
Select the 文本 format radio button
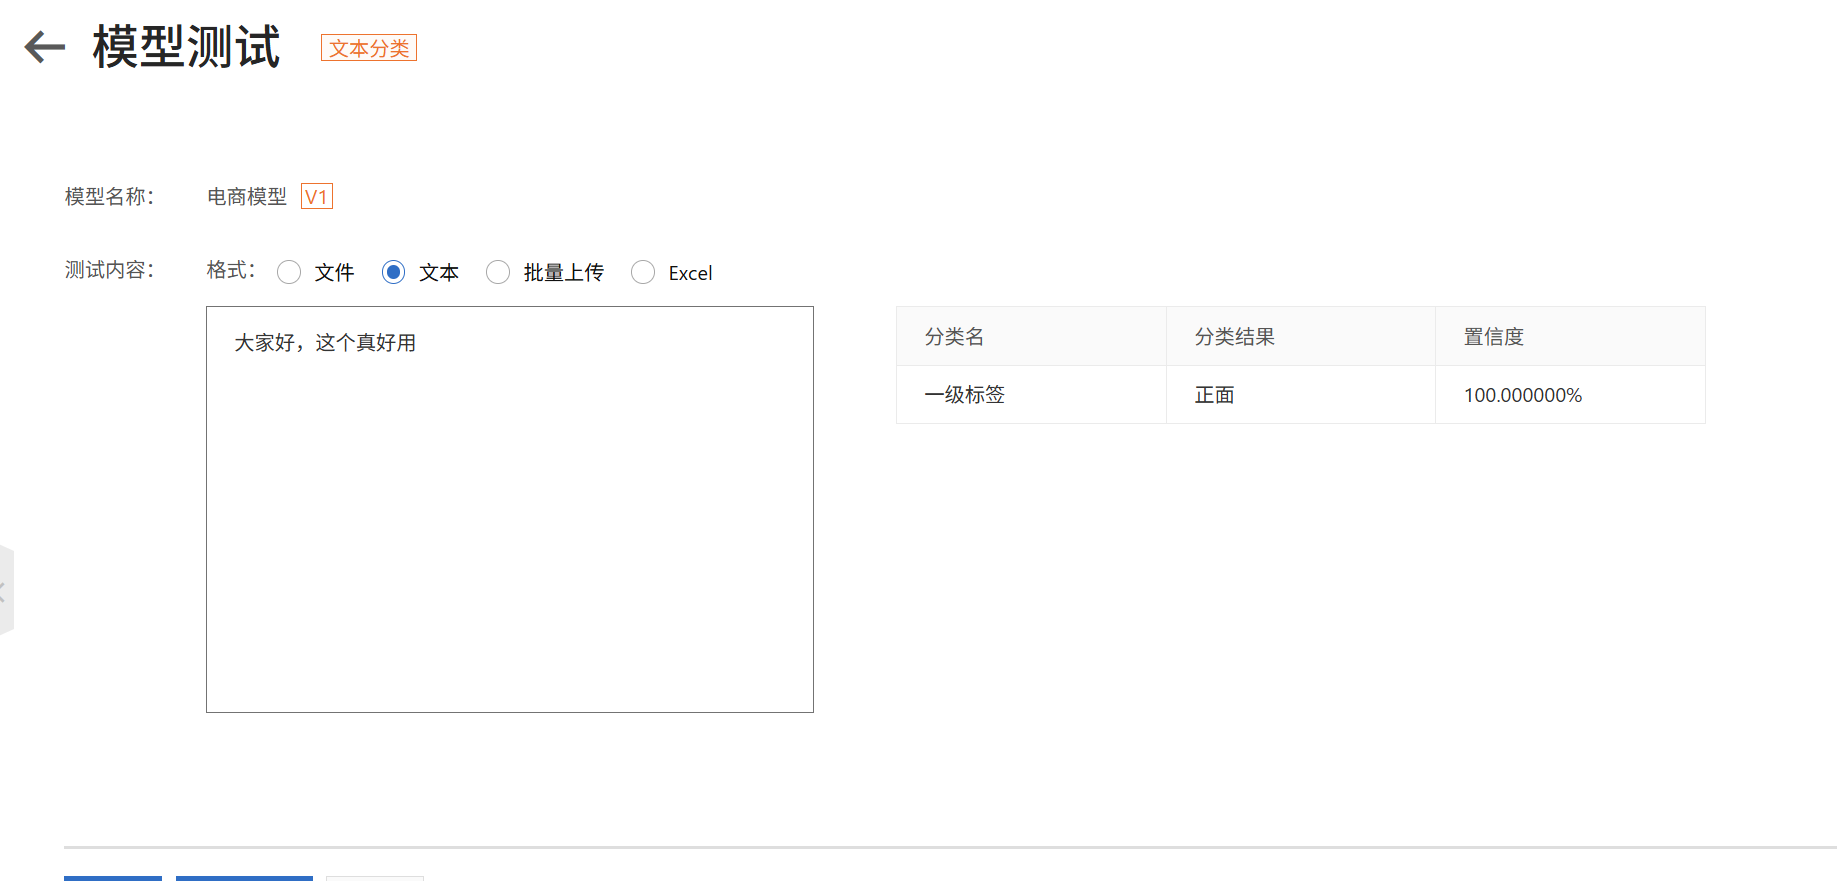393,272
